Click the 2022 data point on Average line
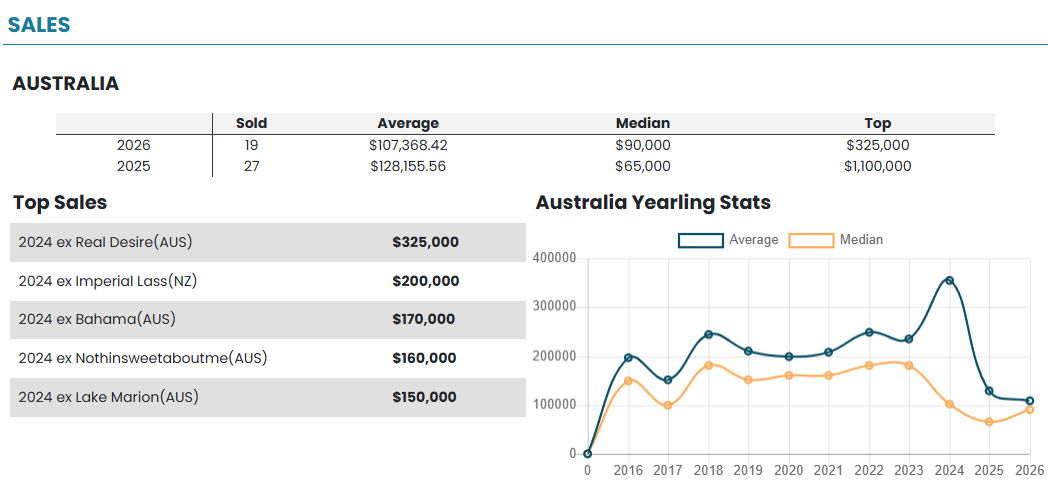The image size is (1048, 487). 869,332
